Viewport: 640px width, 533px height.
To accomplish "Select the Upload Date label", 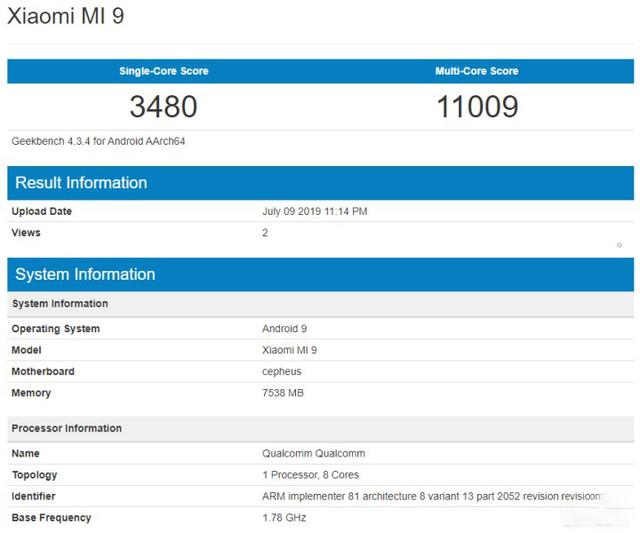I will 42,211.
